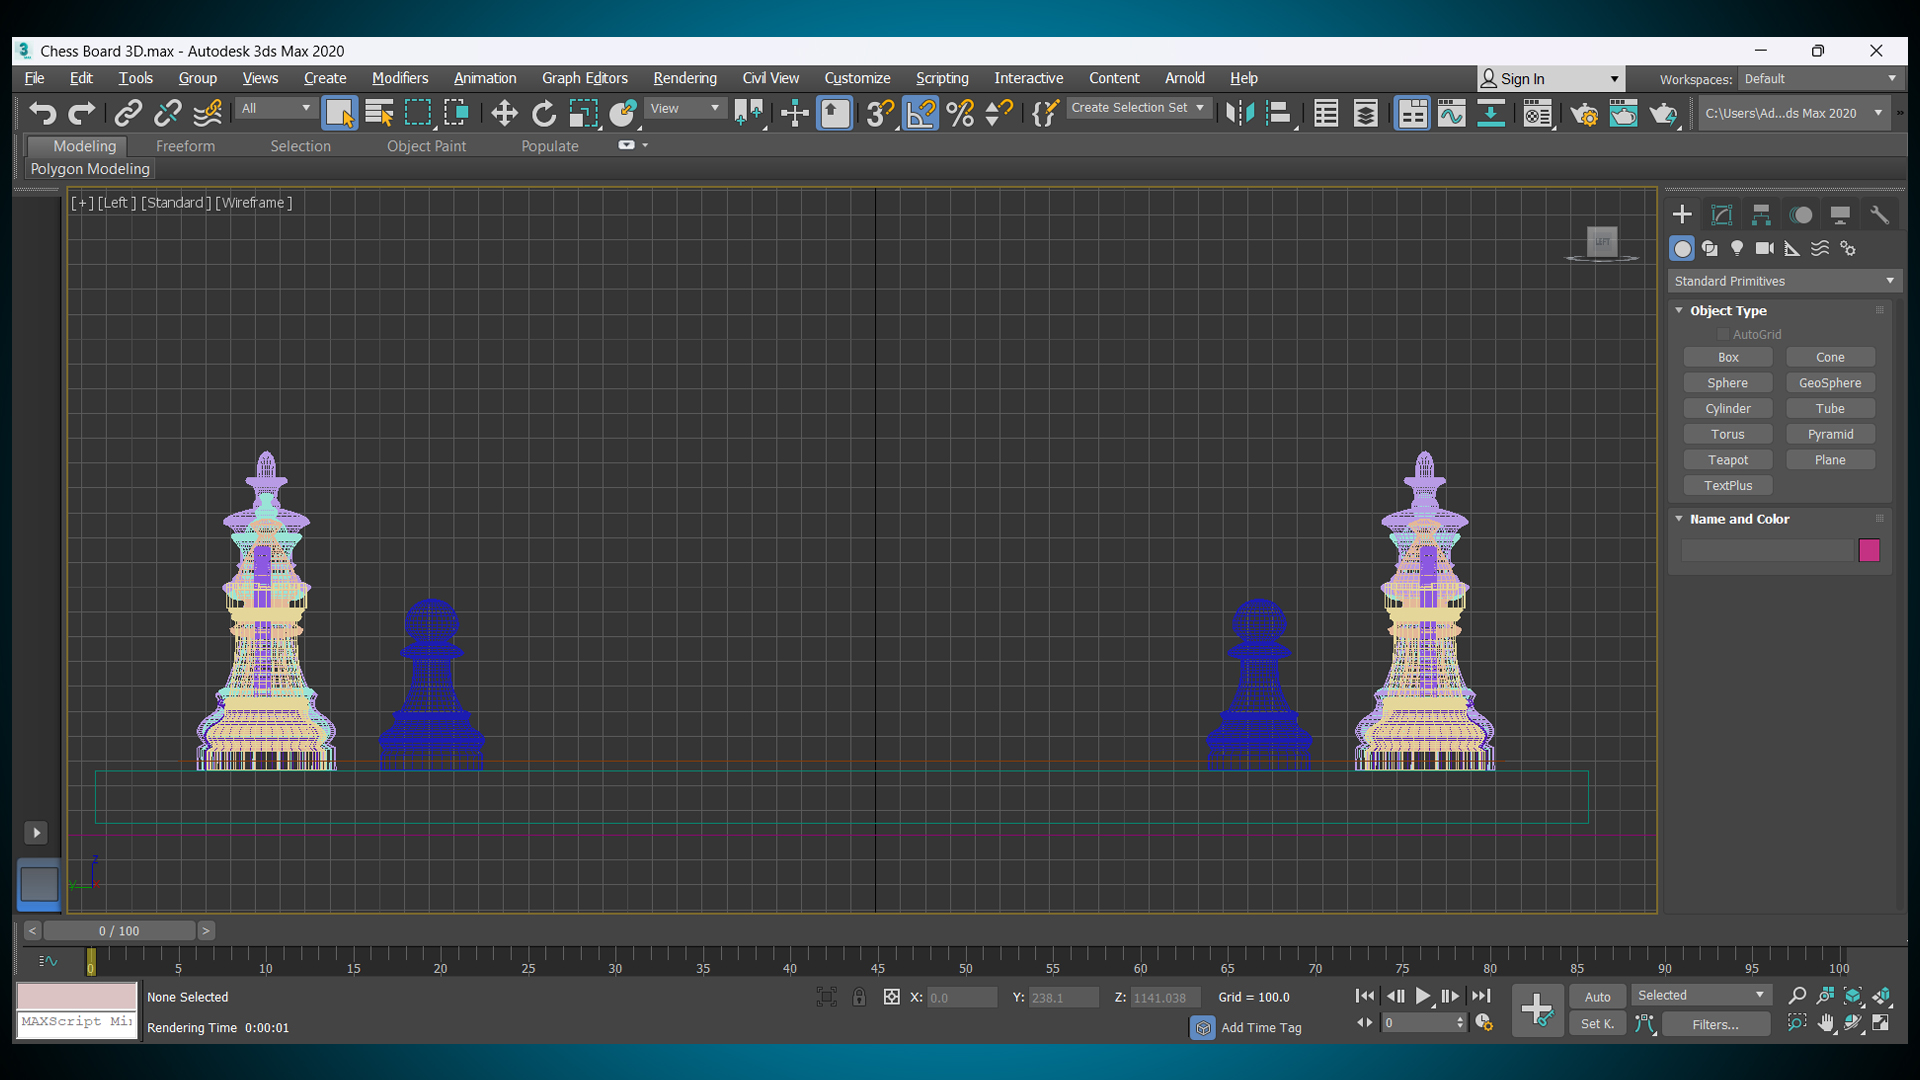The height and width of the screenshot is (1080, 1920).
Task: Collapse the Object Type rollout
Action: click(1679, 310)
